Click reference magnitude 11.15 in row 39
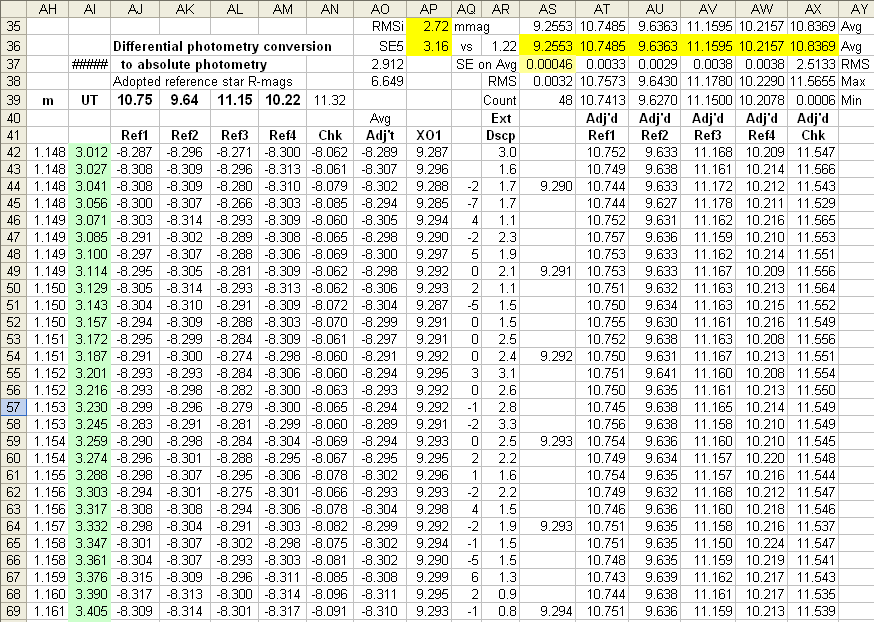Screen dimensions: 874x622 [234, 100]
